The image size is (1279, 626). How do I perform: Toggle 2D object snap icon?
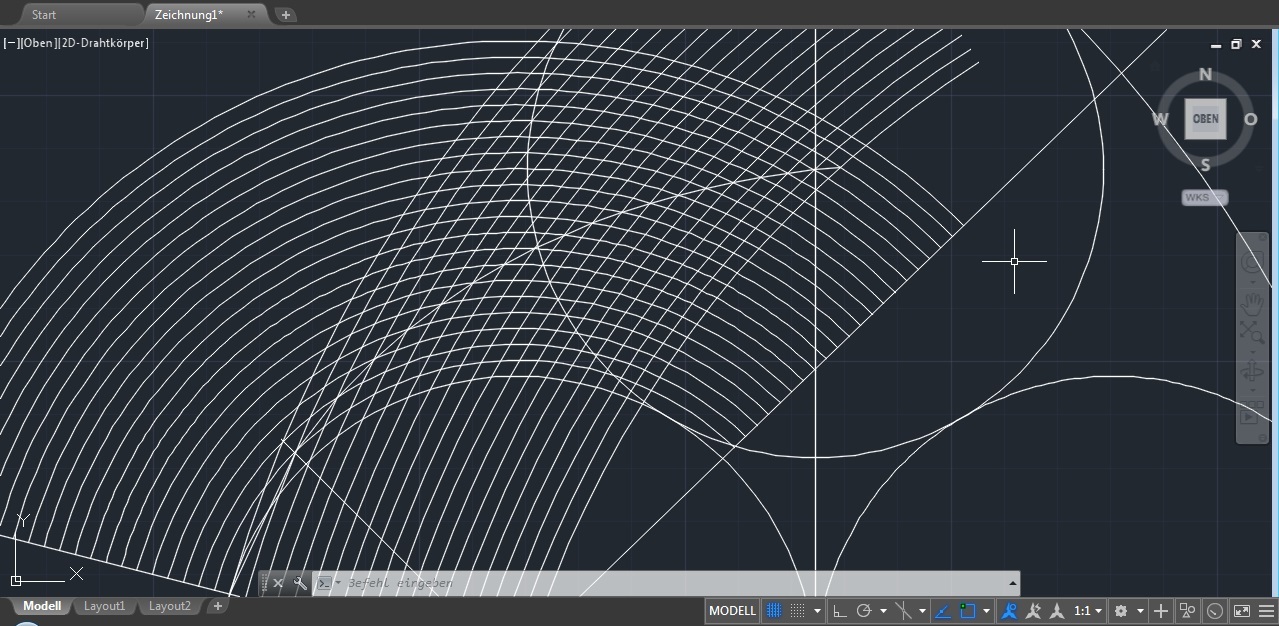pyautogui.click(x=967, y=611)
